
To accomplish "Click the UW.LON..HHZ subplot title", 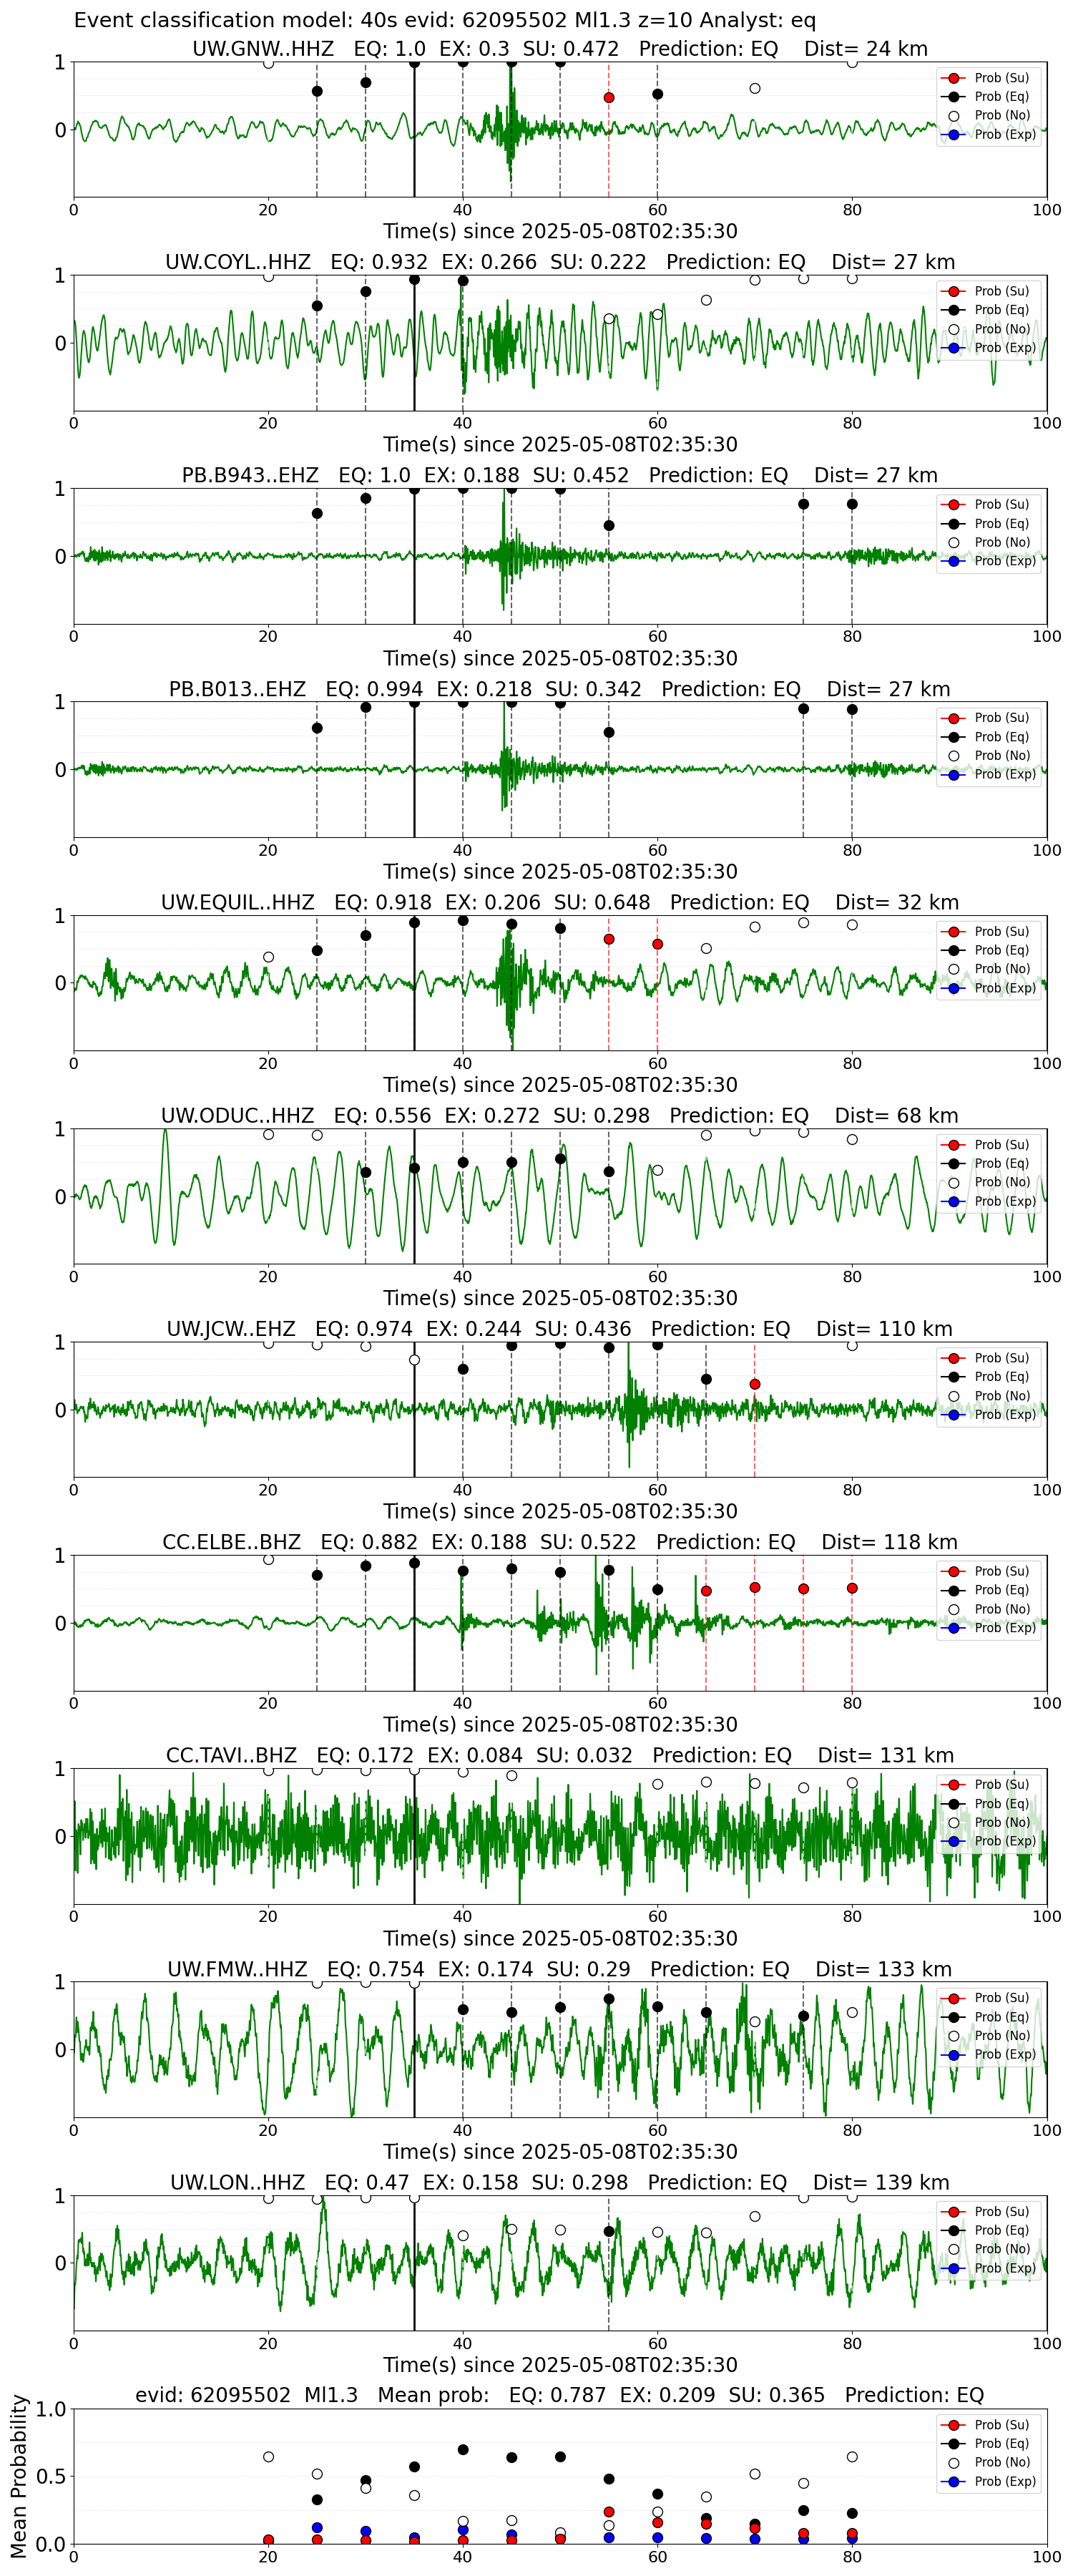I will tap(560, 2182).
